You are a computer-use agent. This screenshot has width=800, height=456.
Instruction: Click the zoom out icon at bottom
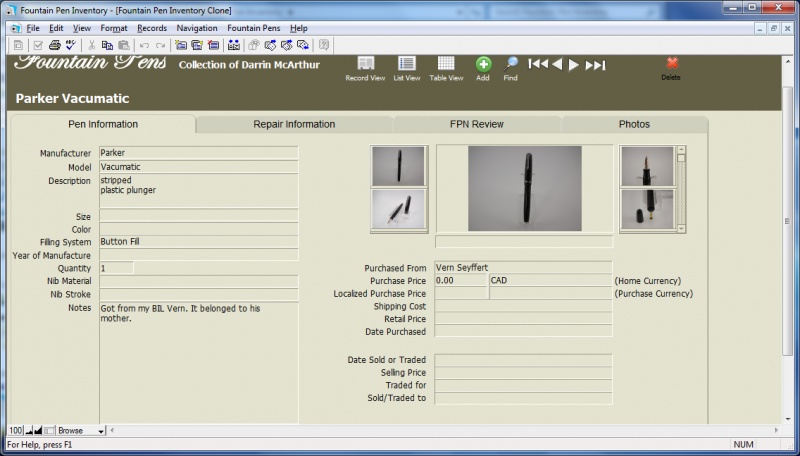[x=28, y=431]
